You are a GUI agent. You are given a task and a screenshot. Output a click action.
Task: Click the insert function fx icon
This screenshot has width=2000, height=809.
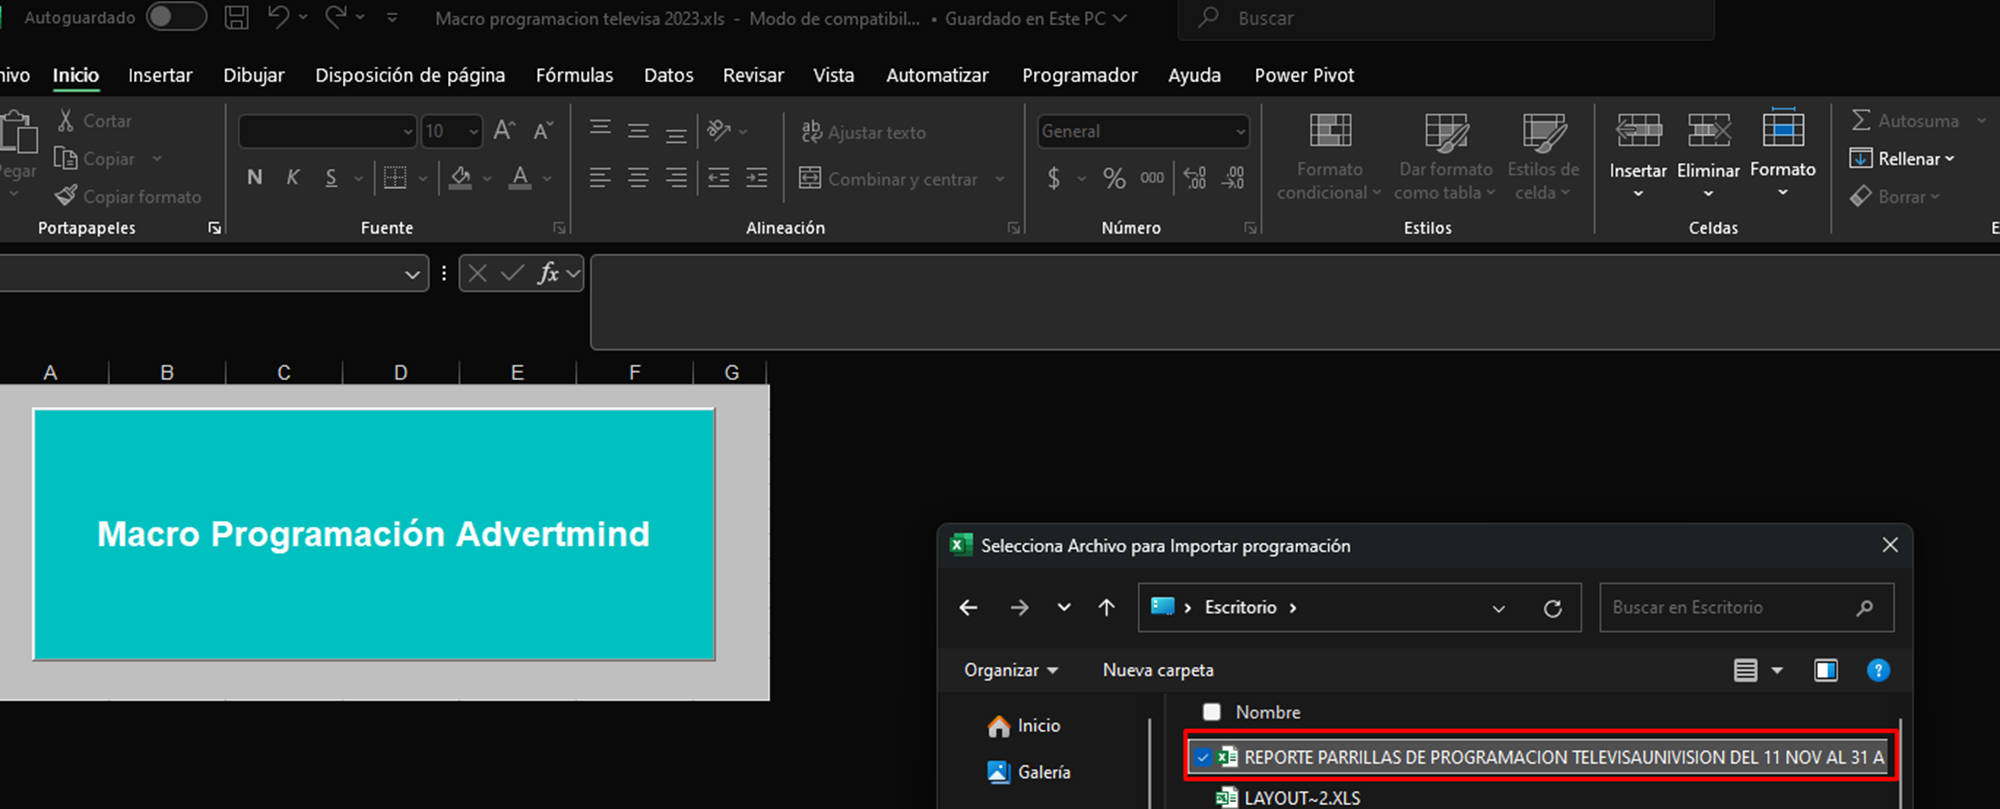pos(548,273)
